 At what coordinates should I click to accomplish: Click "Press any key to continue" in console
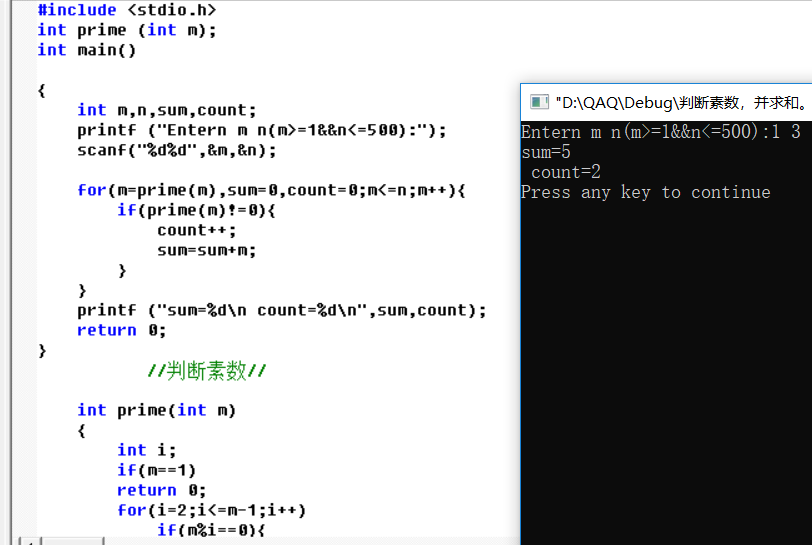click(x=646, y=192)
